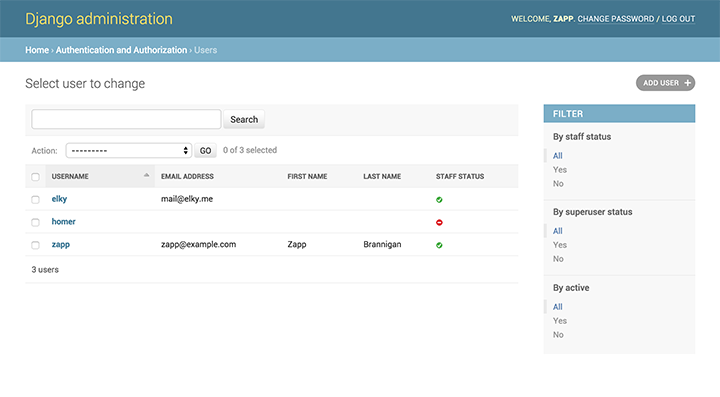
Task: Click the mail@elky.me email cell
Action: (187, 199)
